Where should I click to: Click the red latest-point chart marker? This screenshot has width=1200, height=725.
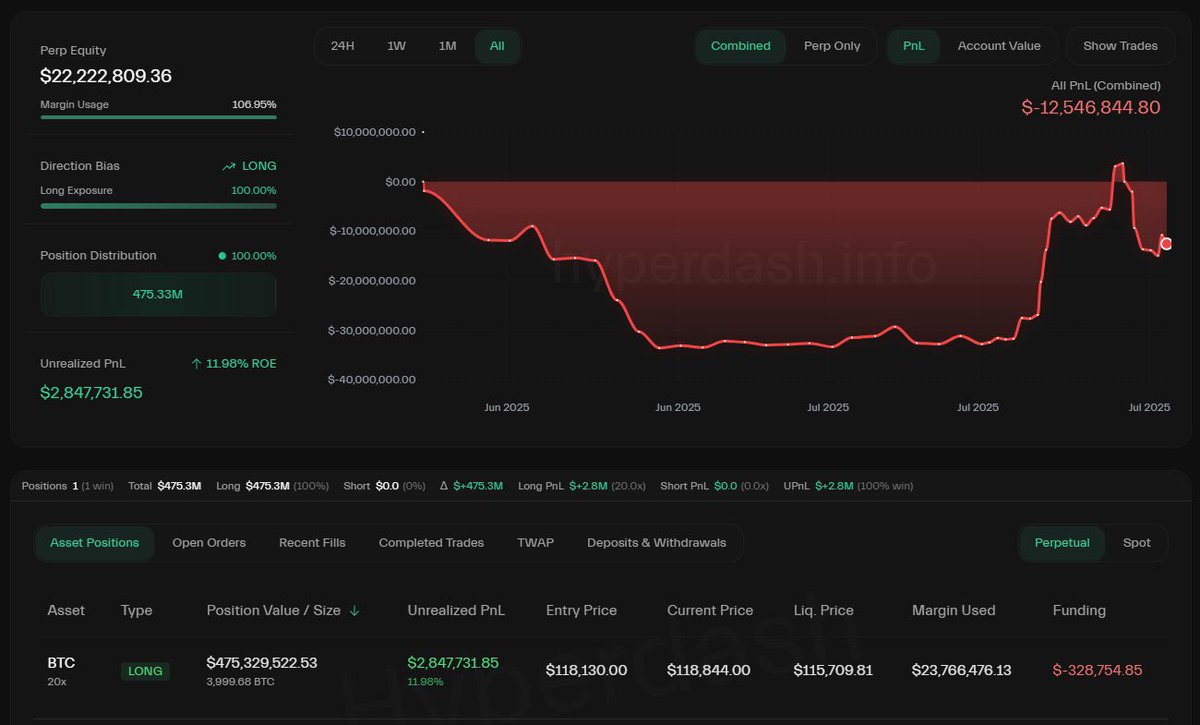(1166, 244)
